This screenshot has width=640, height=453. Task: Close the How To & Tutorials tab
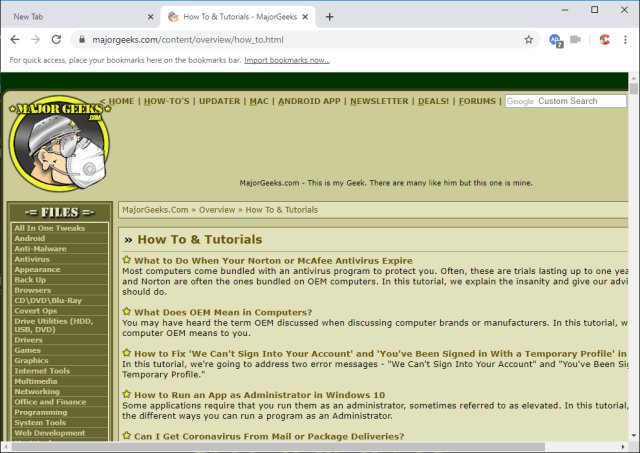pyautogui.click(x=305, y=17)
